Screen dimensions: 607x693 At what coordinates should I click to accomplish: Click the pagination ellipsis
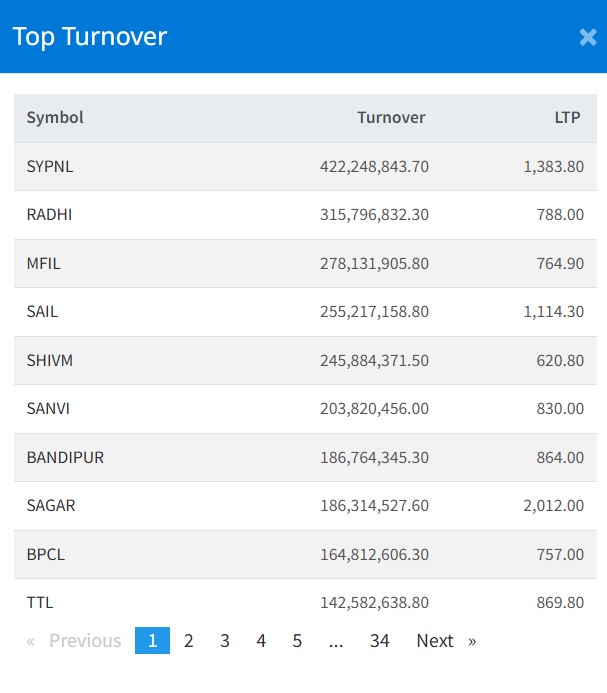[x=336, y=641]
